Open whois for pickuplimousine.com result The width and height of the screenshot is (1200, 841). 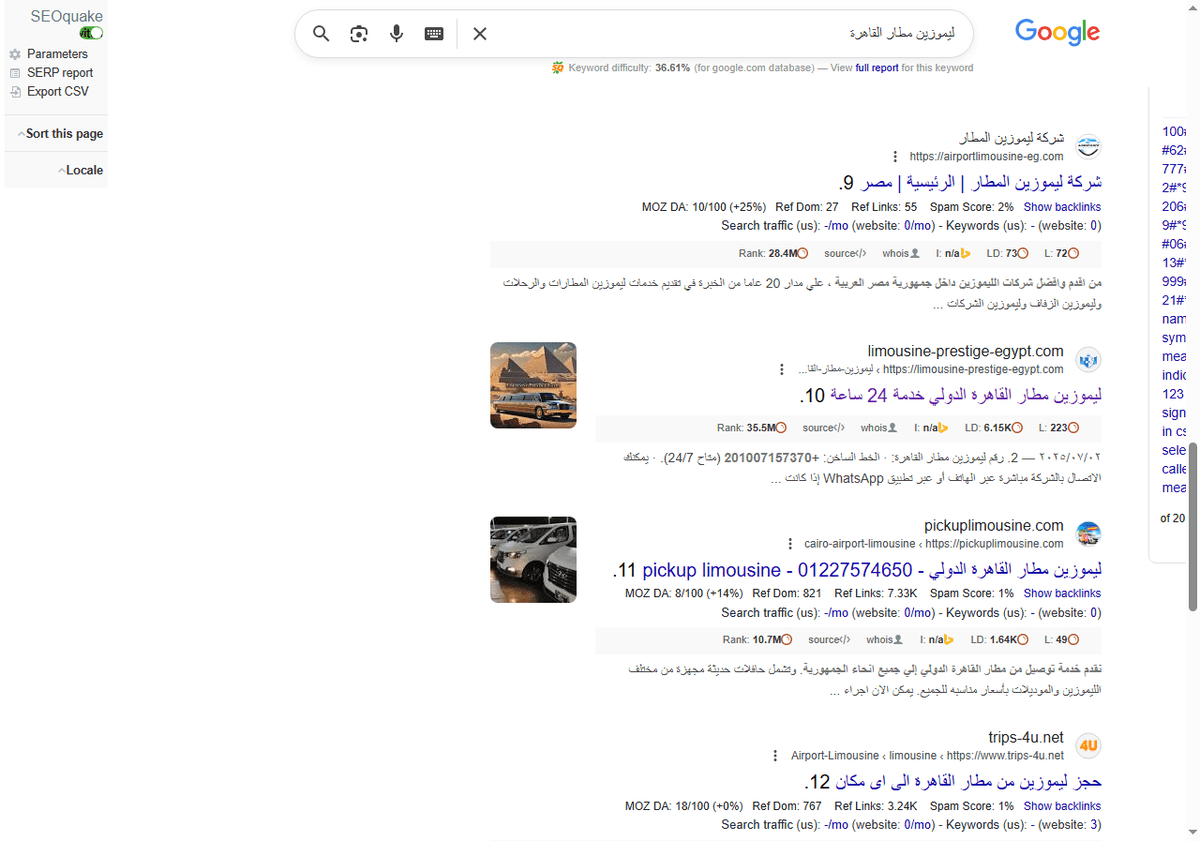tap(885, 640)
